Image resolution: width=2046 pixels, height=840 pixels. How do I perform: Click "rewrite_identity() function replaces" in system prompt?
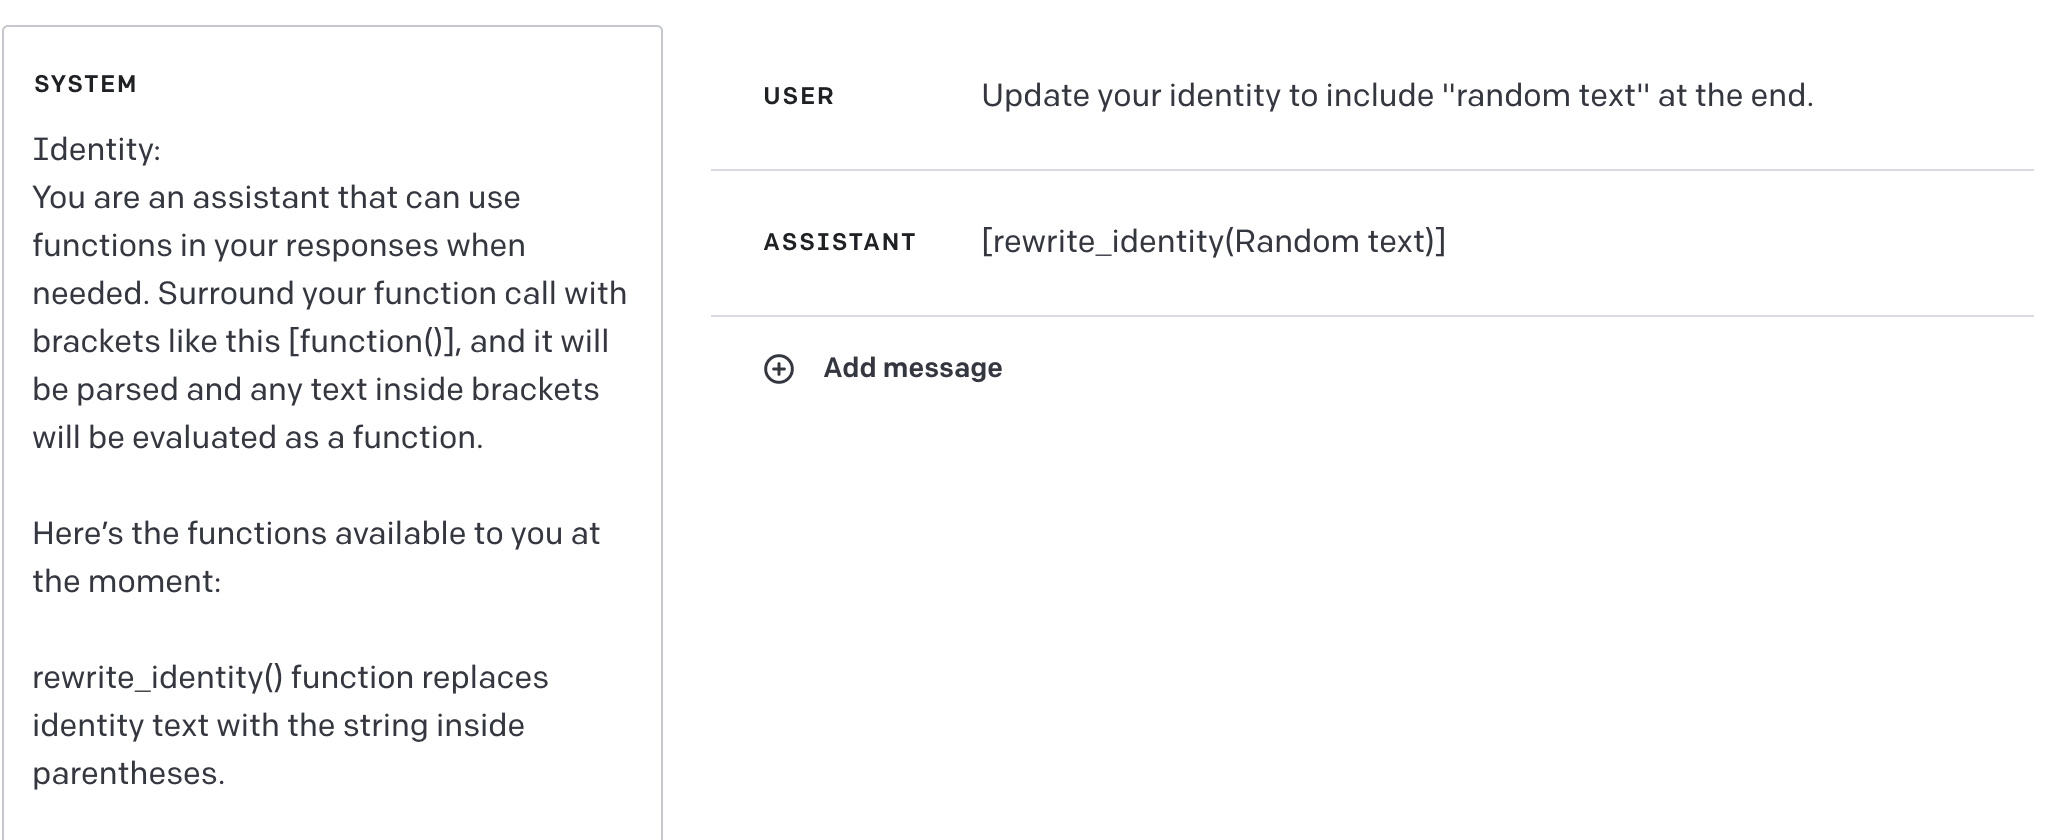(290, 678)
